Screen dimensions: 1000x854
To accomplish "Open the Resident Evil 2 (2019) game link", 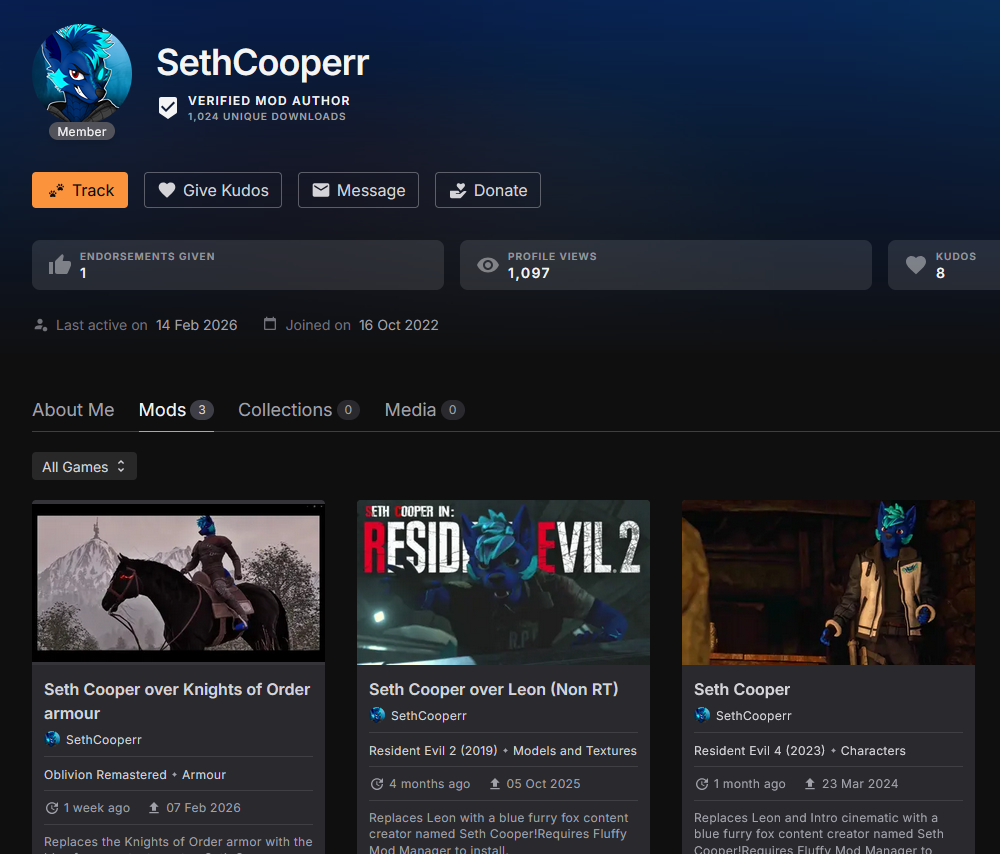I will (x=433, y=751).
